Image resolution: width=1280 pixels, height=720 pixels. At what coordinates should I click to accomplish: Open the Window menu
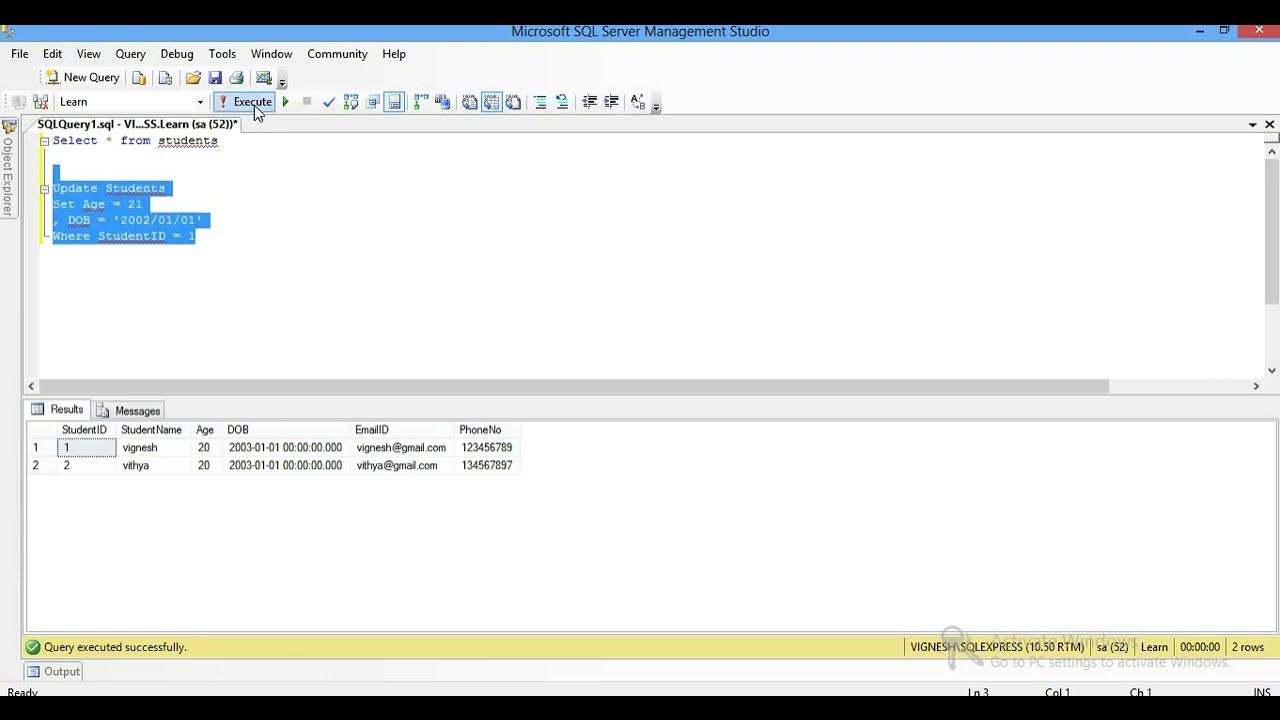[271, 54]
